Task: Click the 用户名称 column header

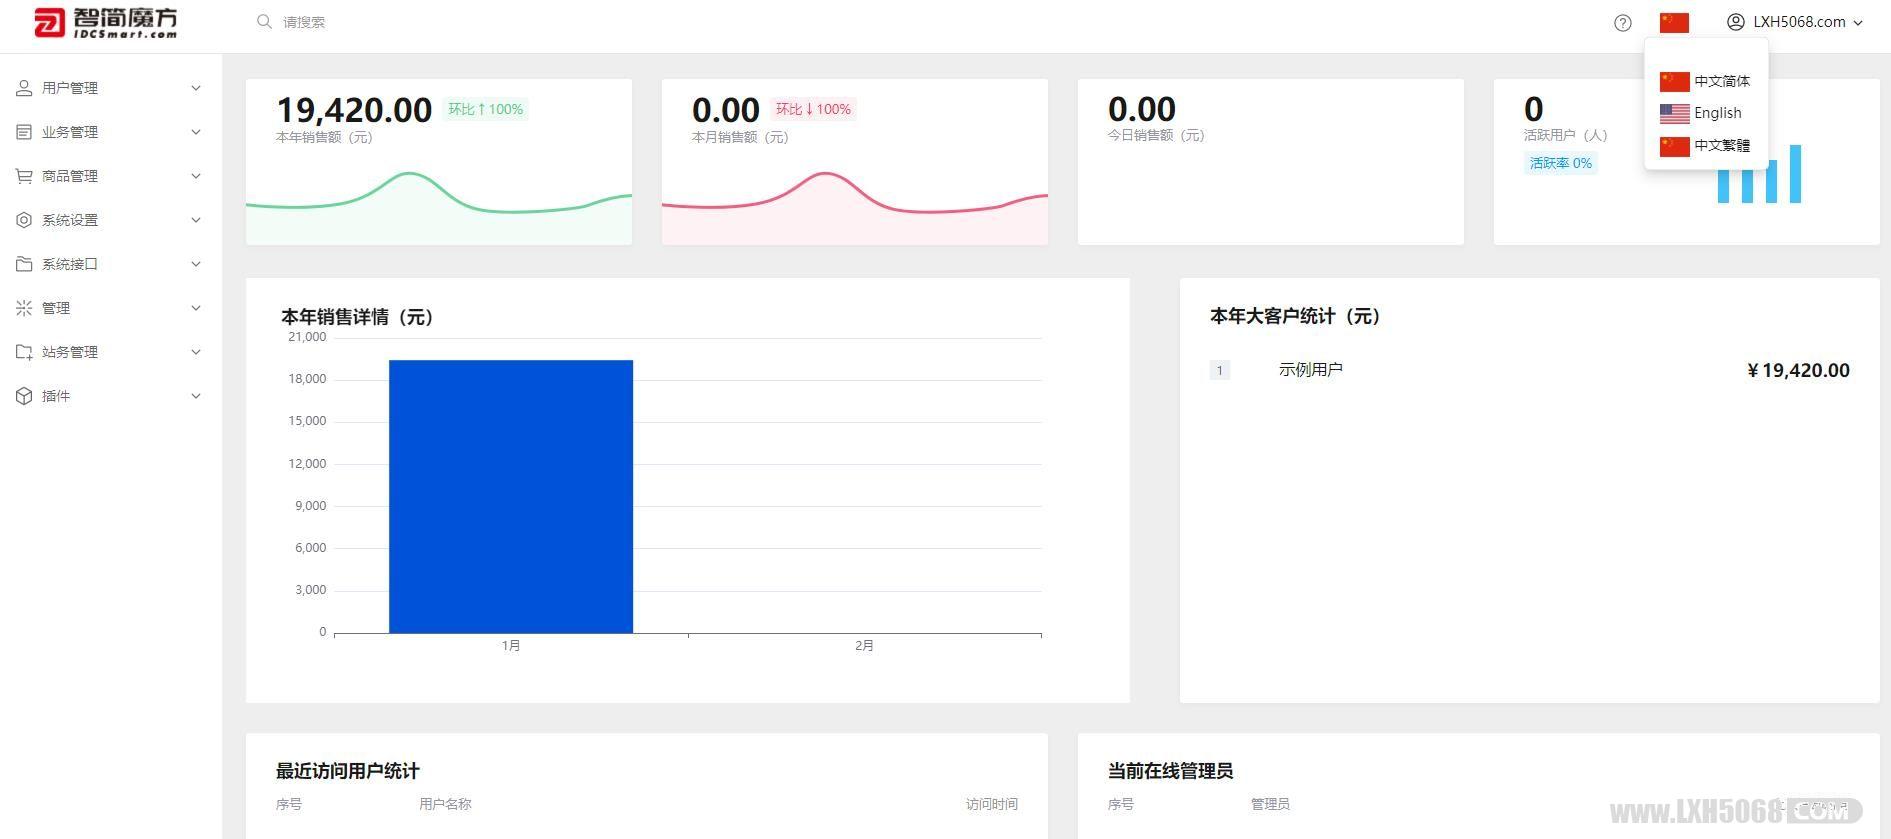Action: tap(445, 804)
